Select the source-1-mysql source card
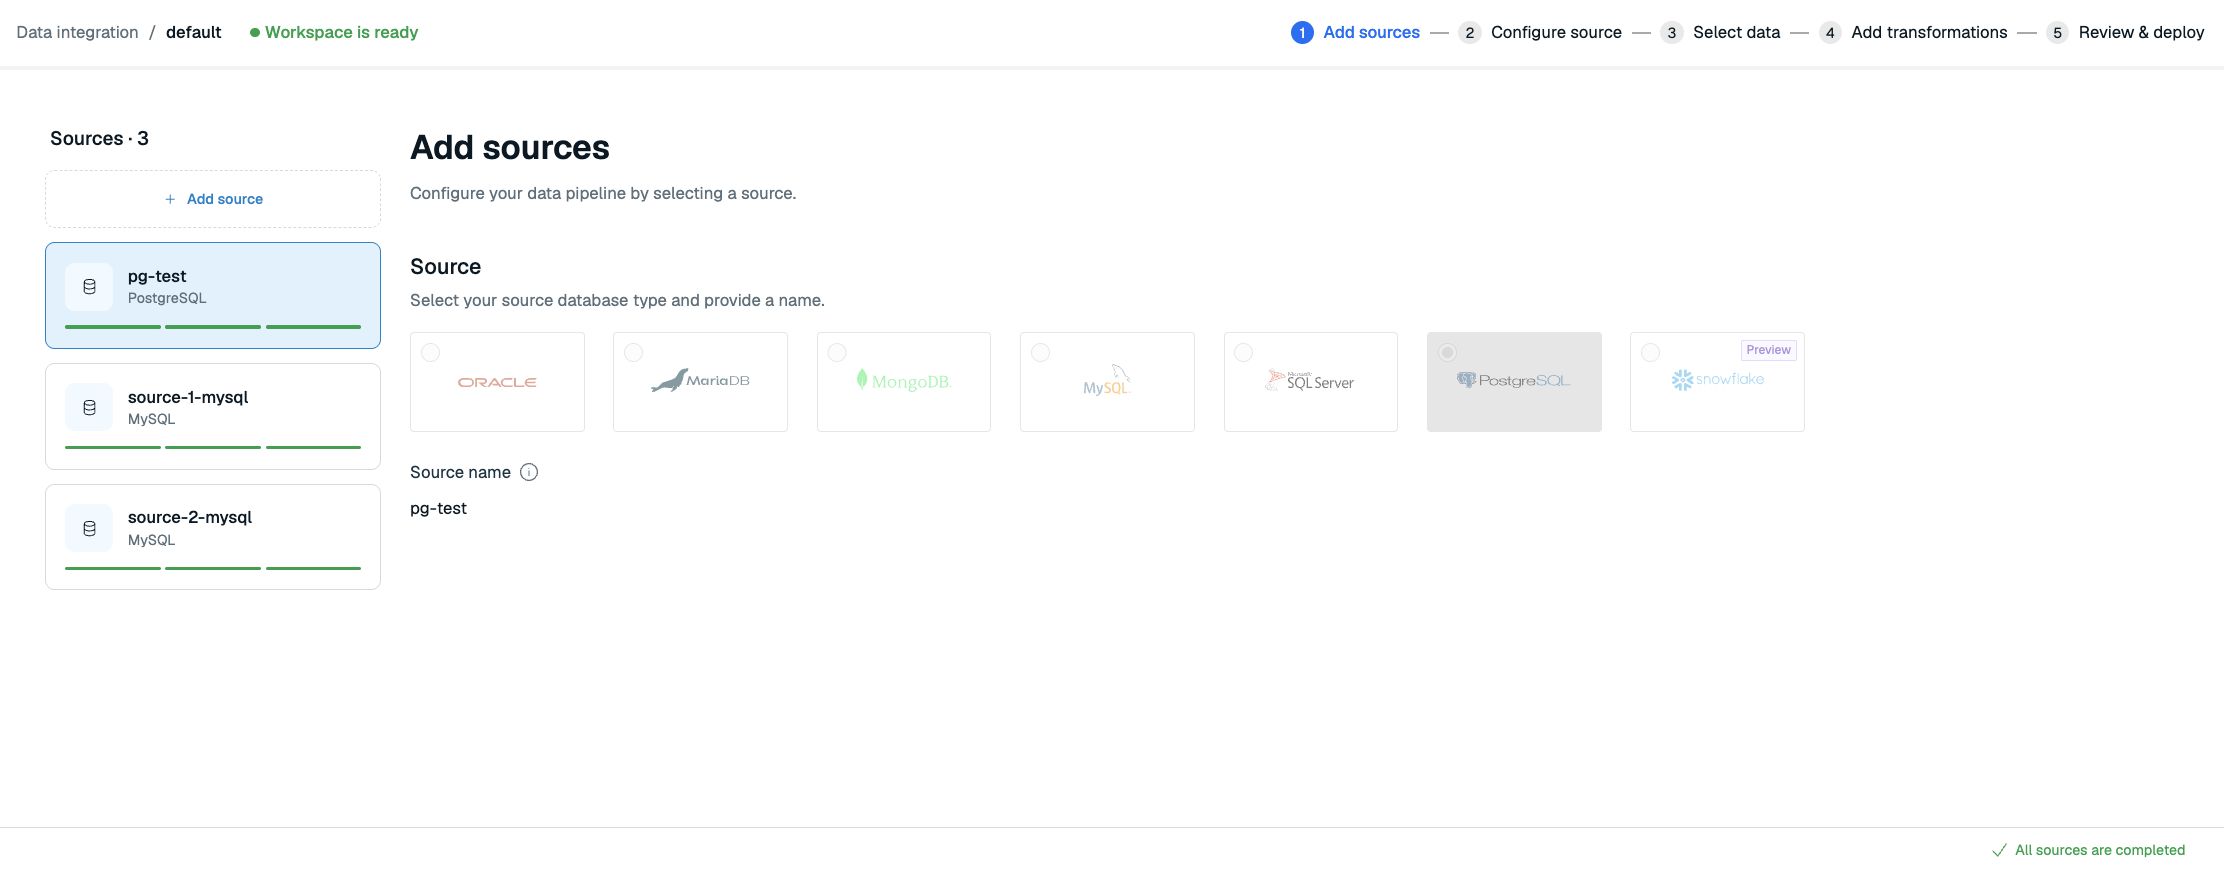2224x870 pixels. point(213,416)
